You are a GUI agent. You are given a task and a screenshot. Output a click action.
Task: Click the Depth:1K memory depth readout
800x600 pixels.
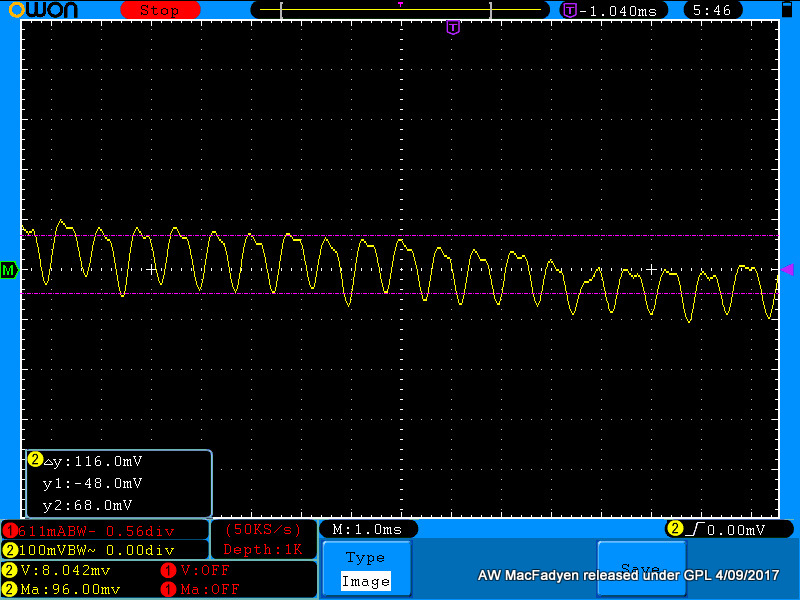(x=263, y=549)
